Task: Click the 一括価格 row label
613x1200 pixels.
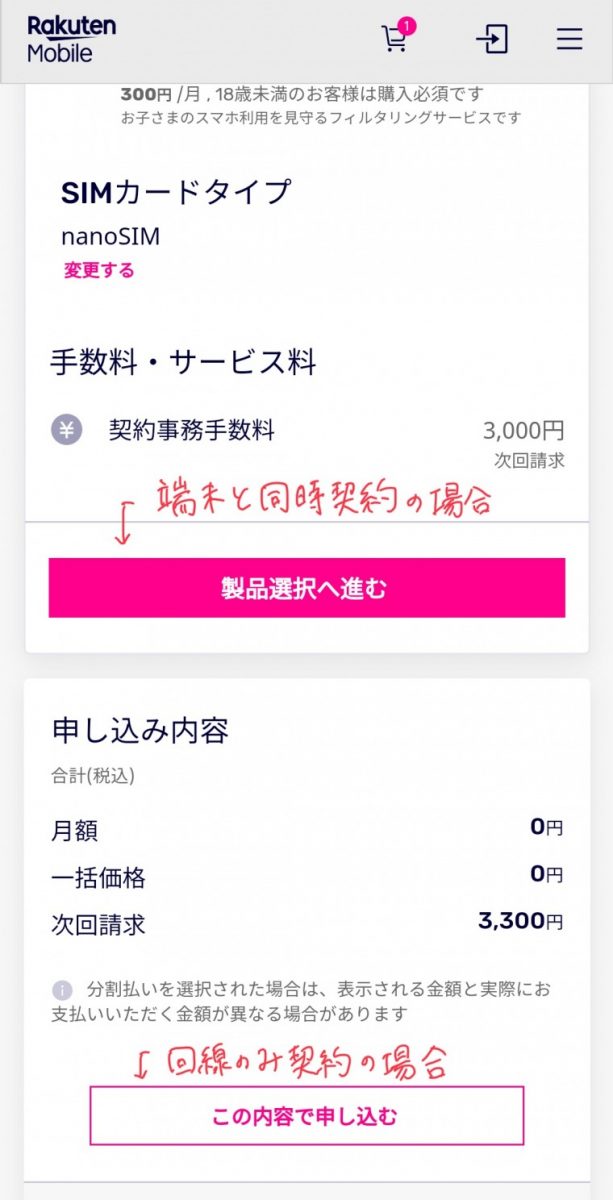Action: click(x=98, y=877)
